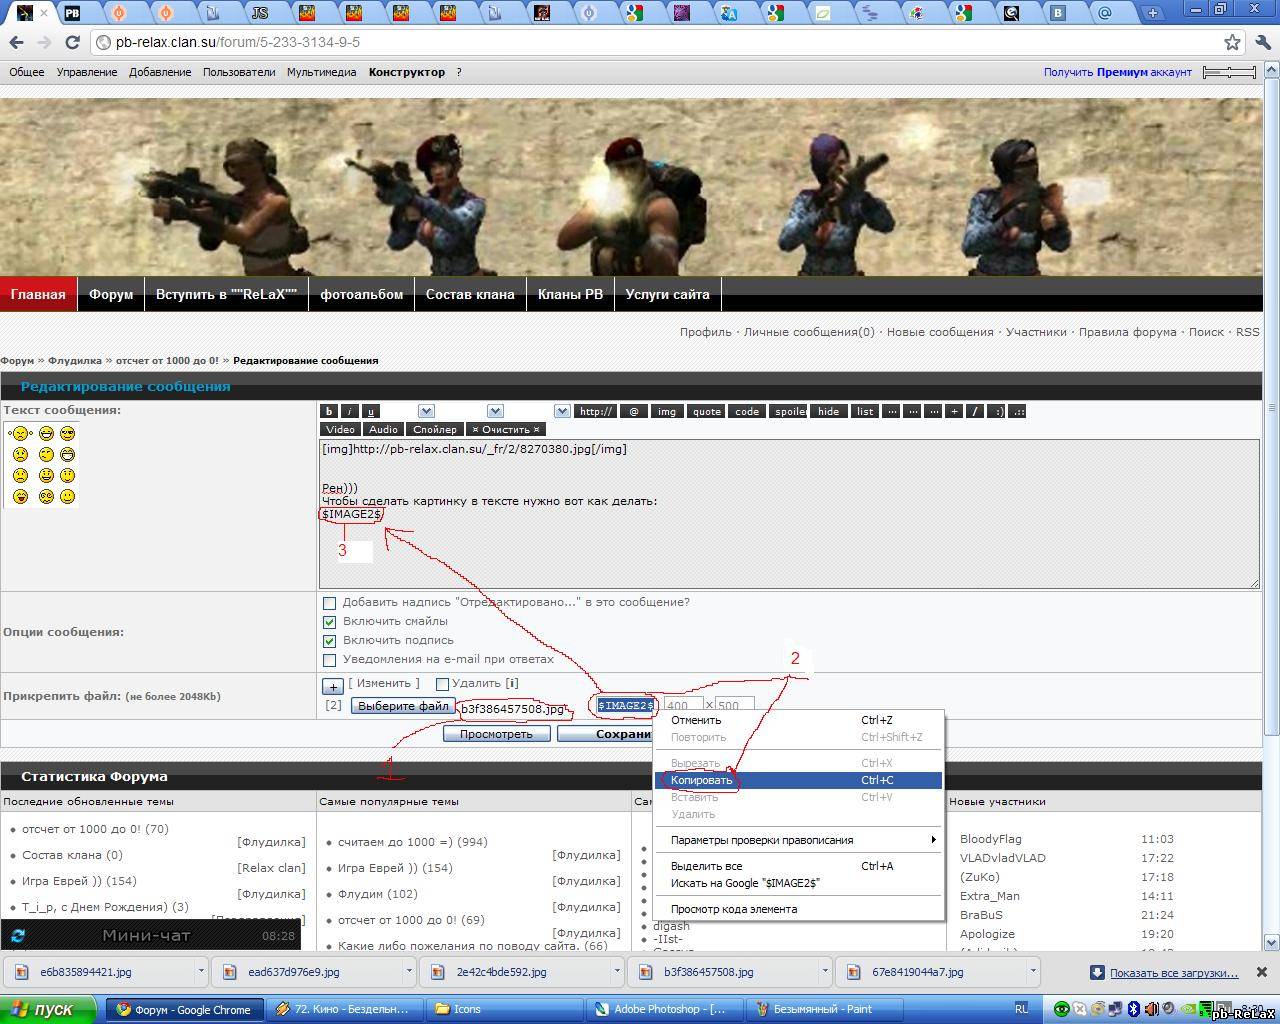Uncheck 'Включить смайлы' checkbox
1280x1024 pixels.
click(329, 622)
